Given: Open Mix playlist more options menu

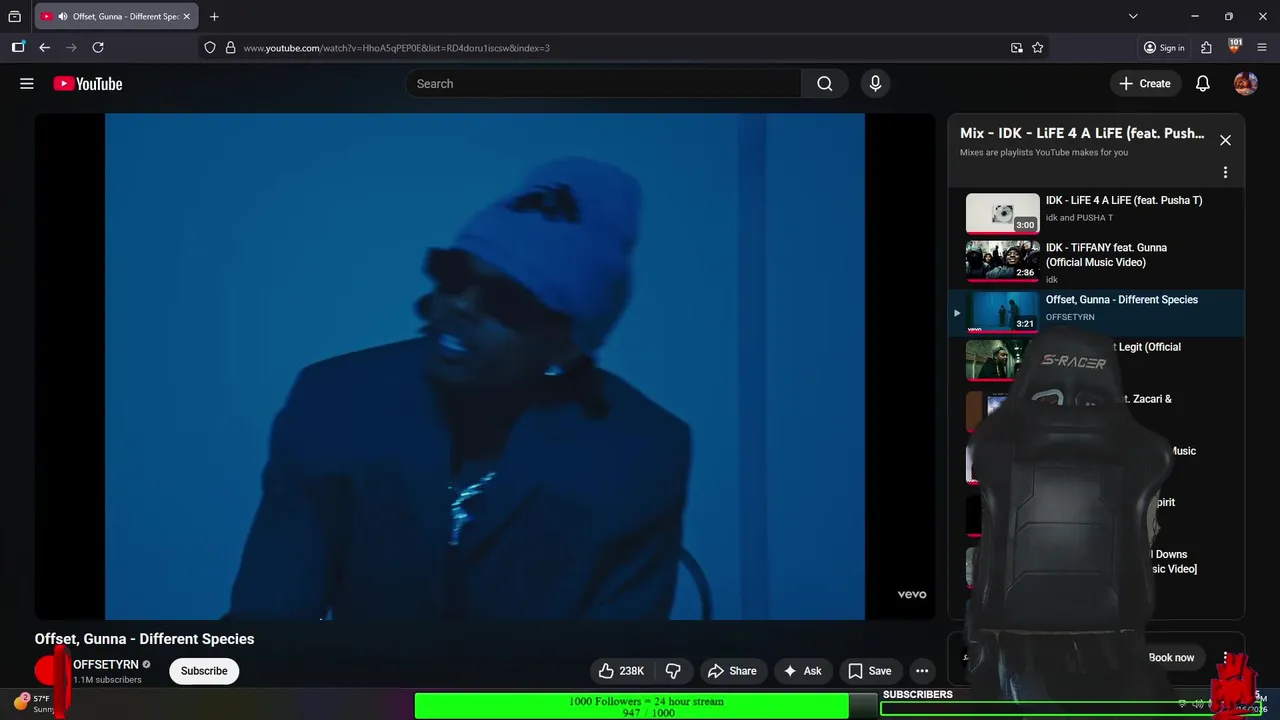Looking at the screenshot, I should tap(1225, 172).
